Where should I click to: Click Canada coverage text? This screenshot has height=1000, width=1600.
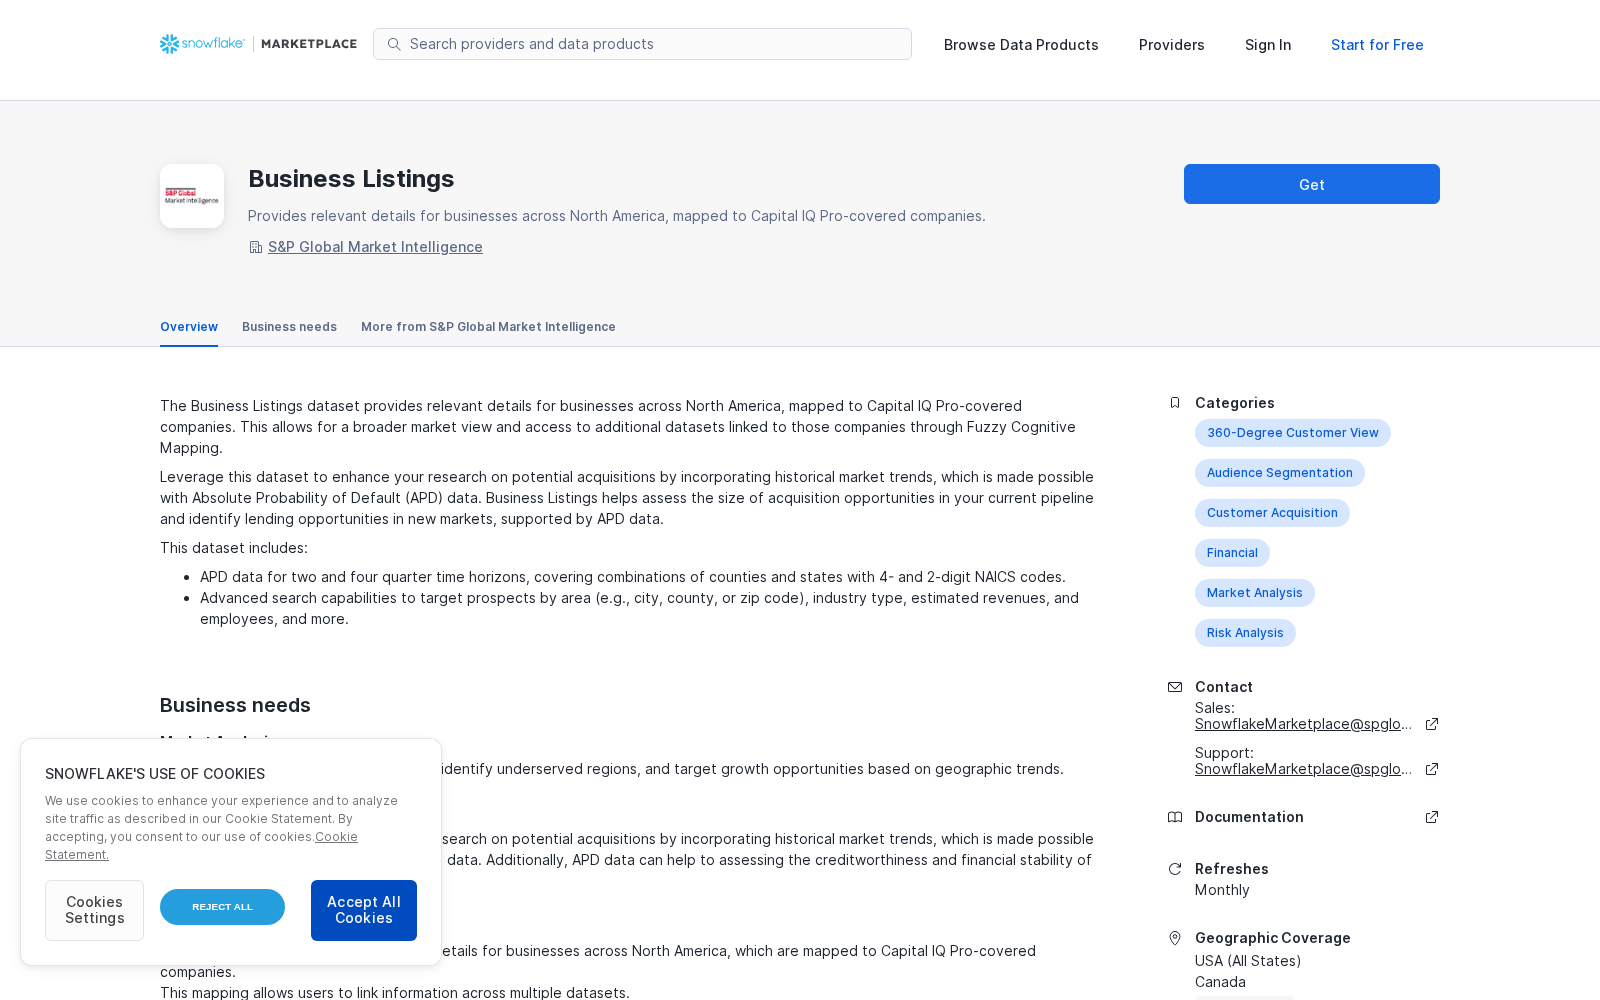tap(1220, 982)
